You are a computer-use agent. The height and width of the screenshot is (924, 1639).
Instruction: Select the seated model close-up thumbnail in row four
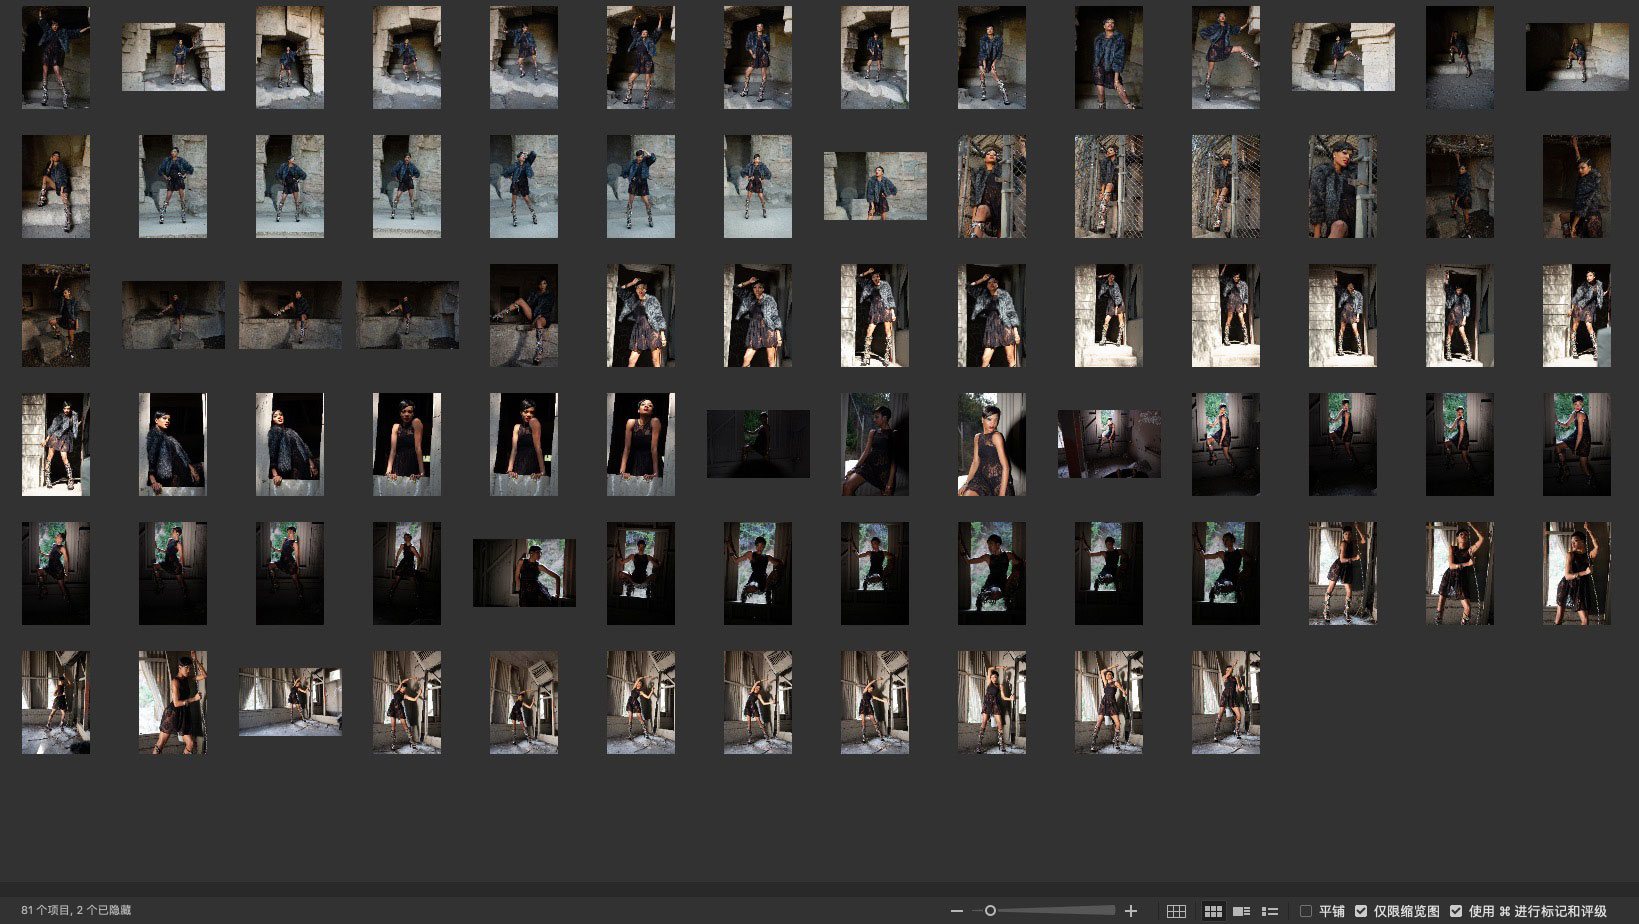click(x=992, y=444)
